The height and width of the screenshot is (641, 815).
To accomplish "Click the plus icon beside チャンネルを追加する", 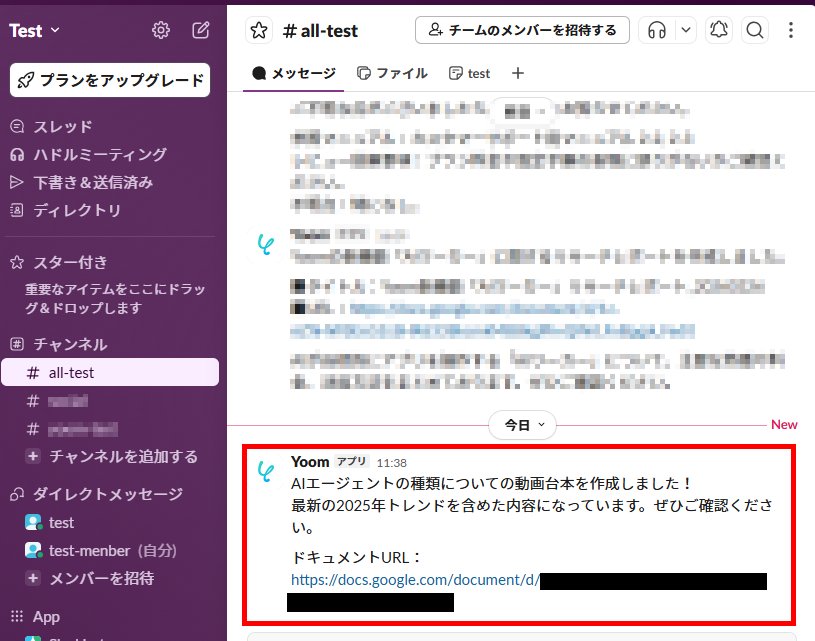I will click(33, 456).
